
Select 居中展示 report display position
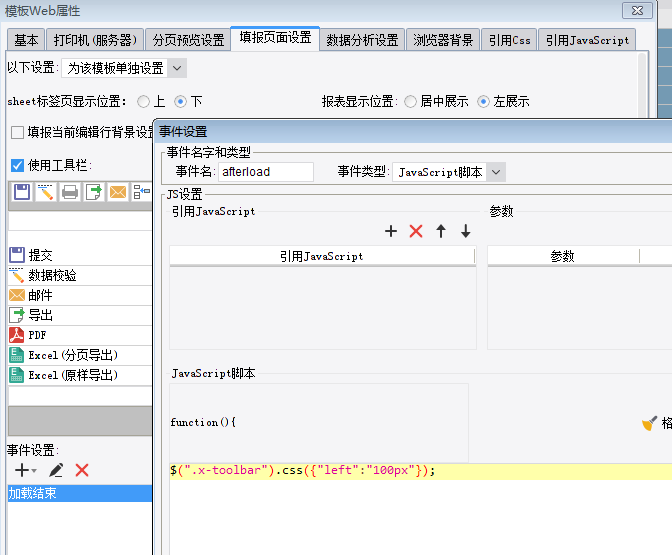[410, 102]
